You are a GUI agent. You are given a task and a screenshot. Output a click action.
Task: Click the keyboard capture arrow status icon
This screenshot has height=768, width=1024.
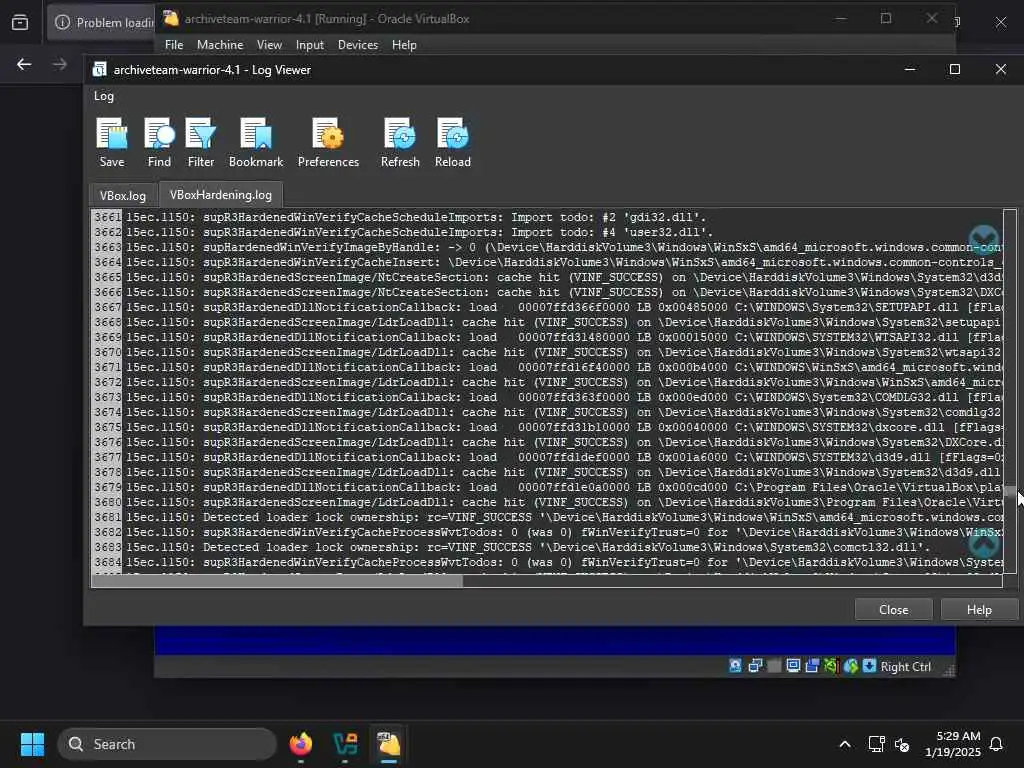[869, 665]
